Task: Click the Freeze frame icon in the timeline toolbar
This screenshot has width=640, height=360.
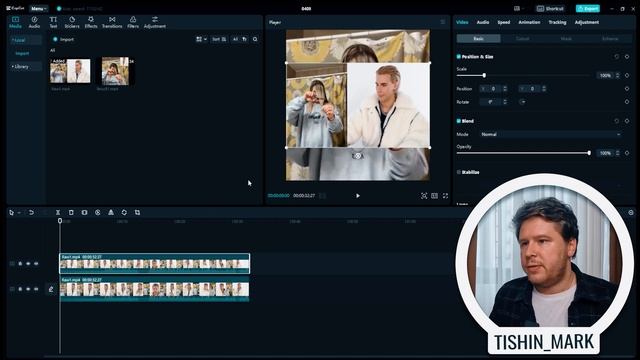Action: pos(84,212)
